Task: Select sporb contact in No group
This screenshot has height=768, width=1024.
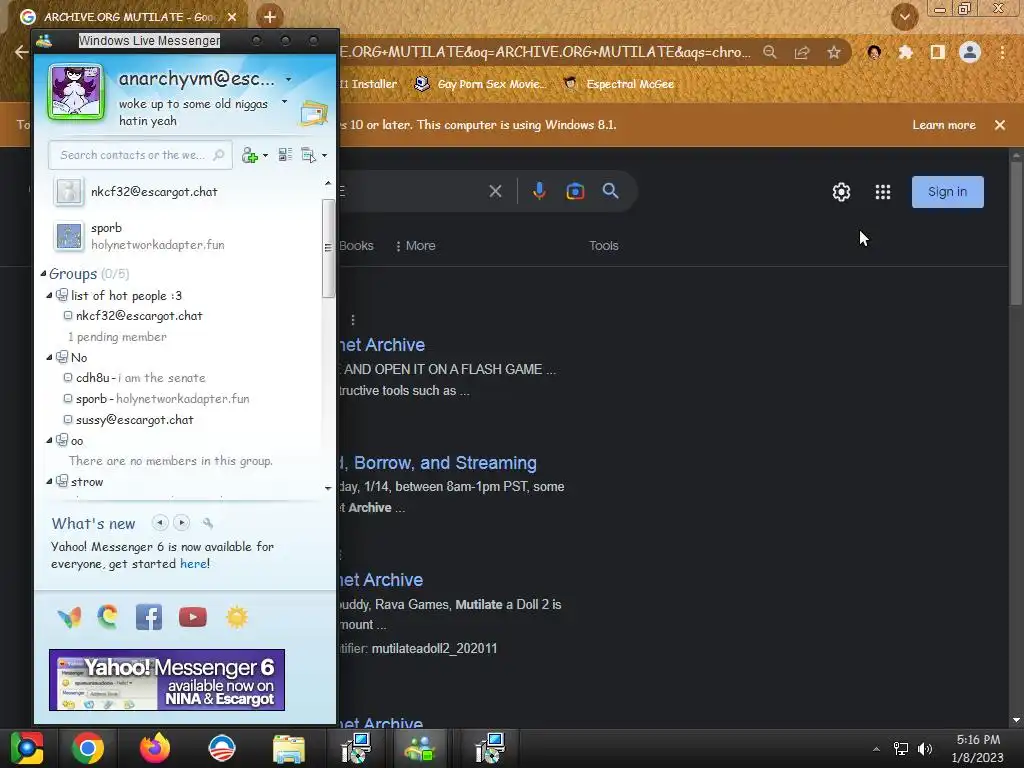Action: pos(156,399)
